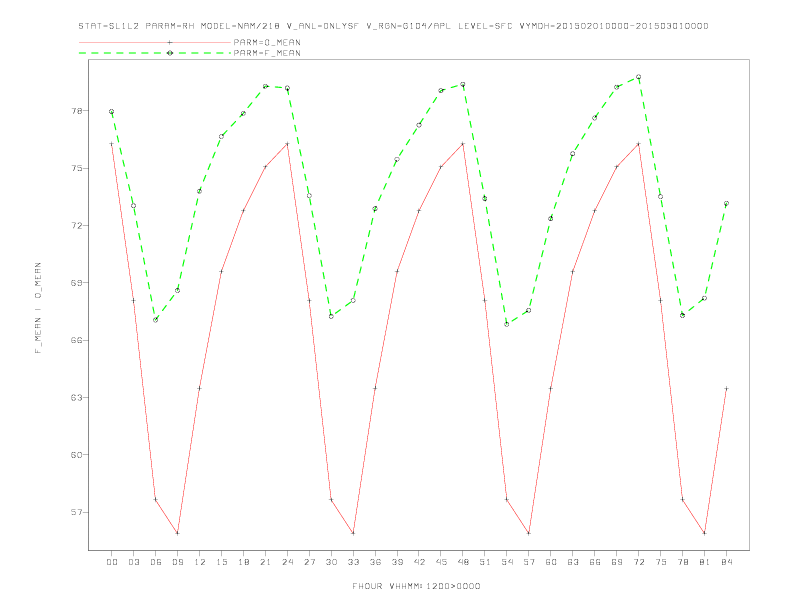Click the x-axis tick label 72

click(x=638, y=562)
